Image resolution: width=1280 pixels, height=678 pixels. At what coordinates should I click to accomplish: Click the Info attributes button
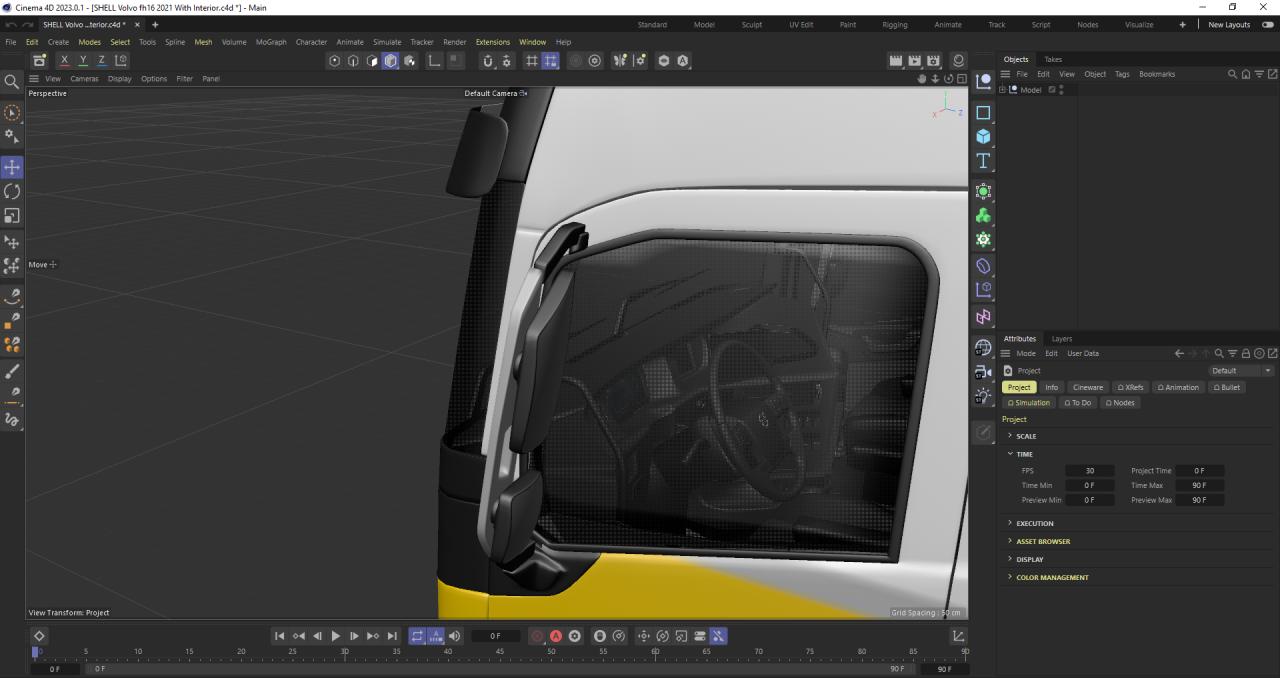point(1051,387)
